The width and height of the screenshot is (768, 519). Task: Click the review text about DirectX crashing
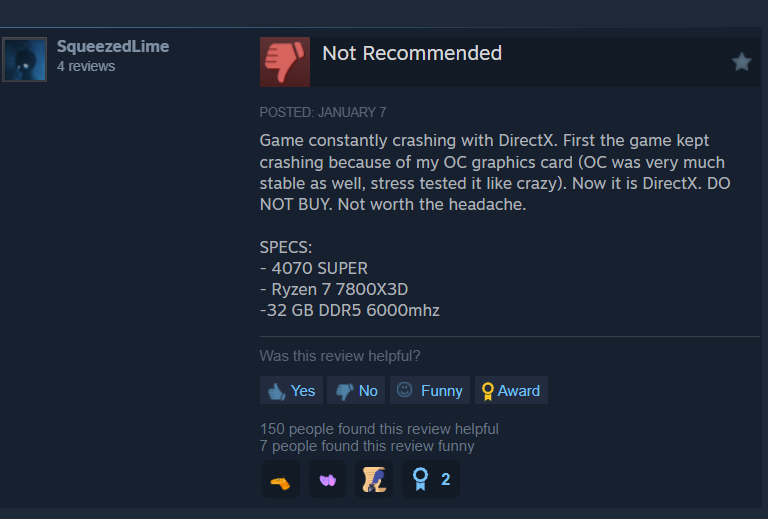[x=495, y=172]
